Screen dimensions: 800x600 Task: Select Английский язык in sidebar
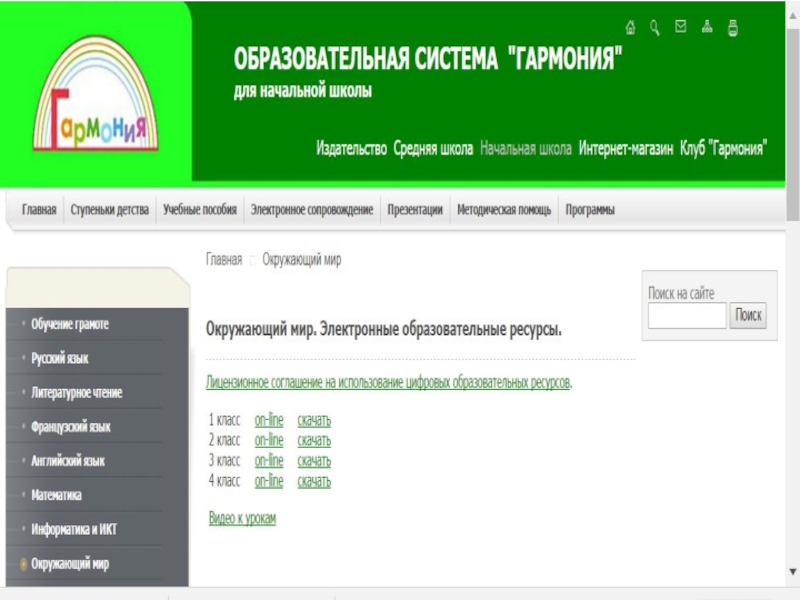click(x=68, y=461)
